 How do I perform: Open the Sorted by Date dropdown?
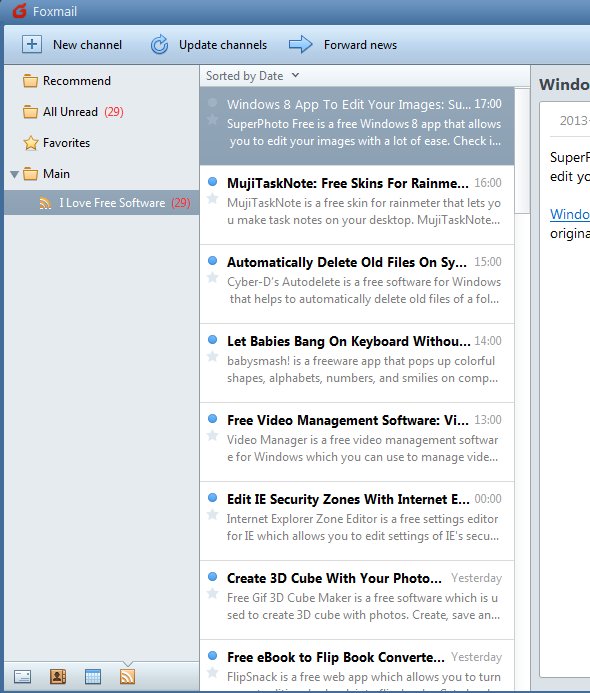point(252,76)
